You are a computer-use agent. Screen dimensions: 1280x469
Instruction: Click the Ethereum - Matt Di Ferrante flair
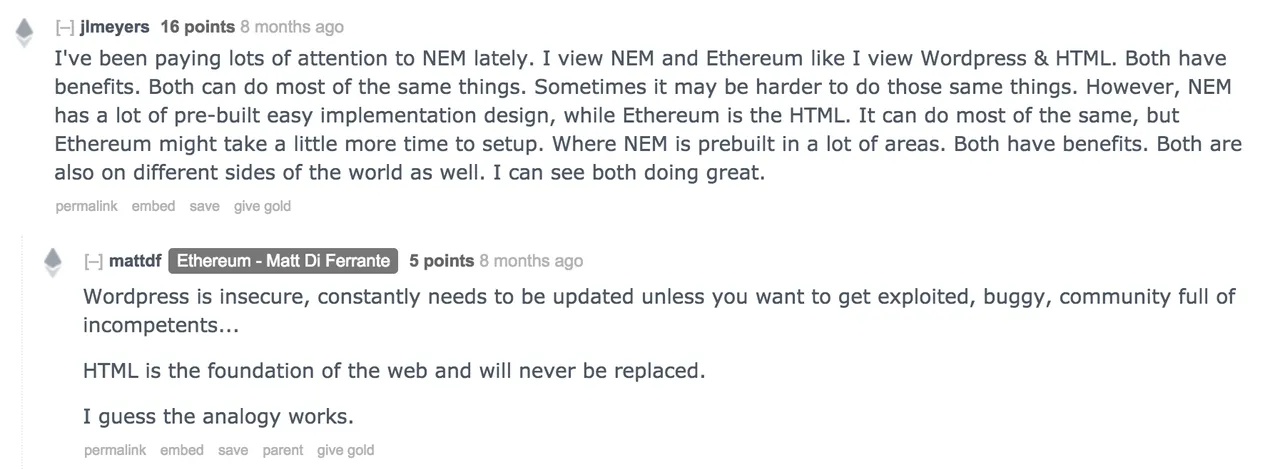pos(283,261)
